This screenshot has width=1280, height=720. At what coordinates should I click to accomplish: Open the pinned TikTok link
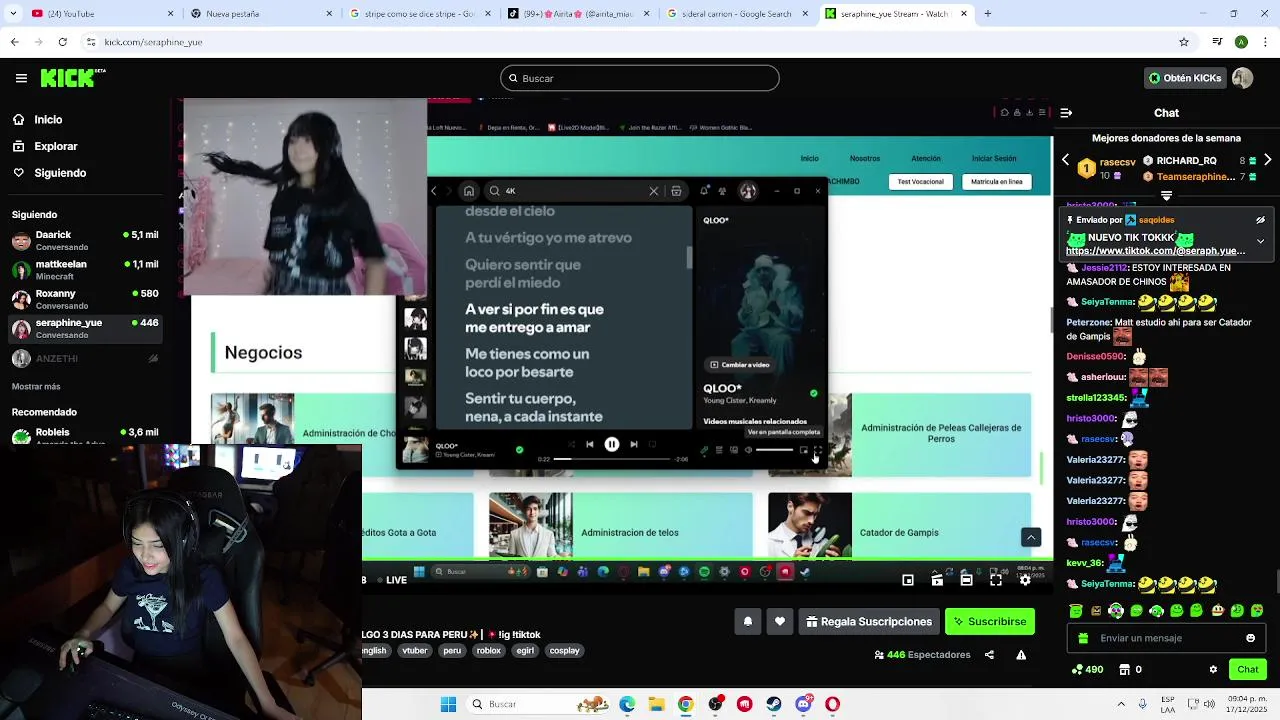click(1156, 252)
